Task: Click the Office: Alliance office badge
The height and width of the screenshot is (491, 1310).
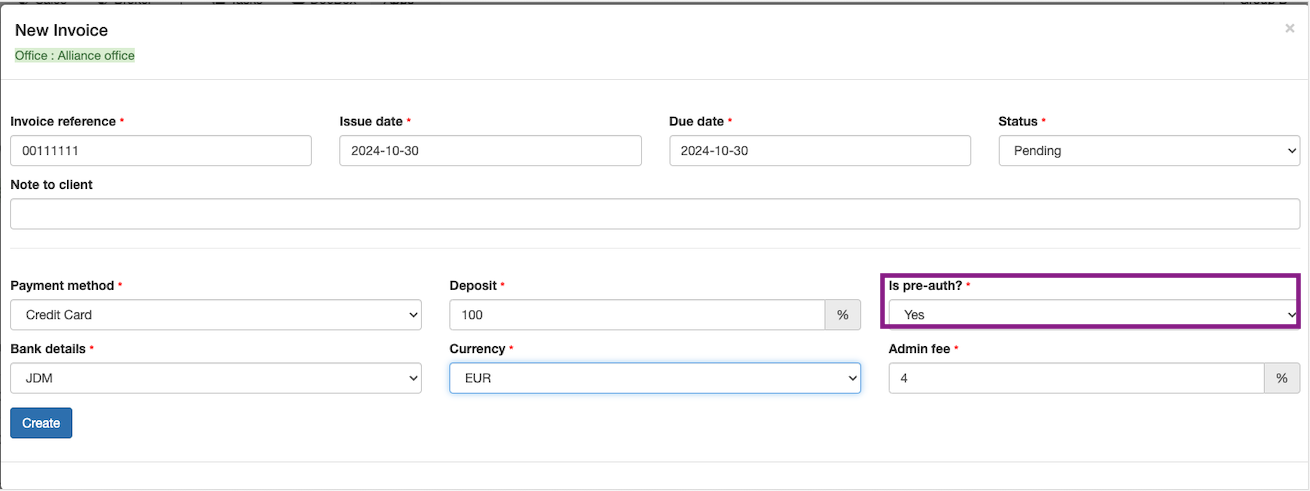Action: point(75,56)
